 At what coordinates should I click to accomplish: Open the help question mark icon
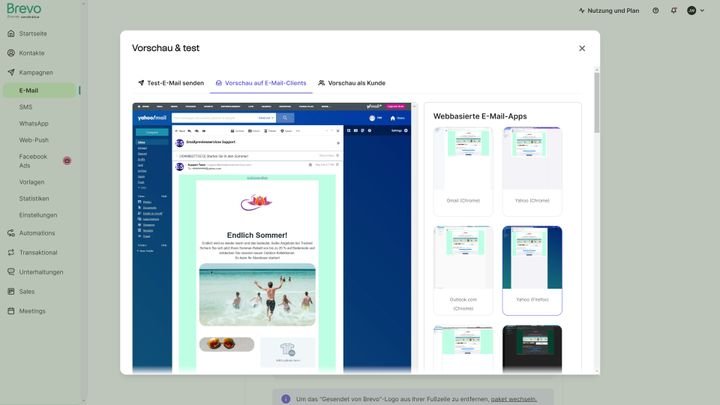click(x=655, y=11)
